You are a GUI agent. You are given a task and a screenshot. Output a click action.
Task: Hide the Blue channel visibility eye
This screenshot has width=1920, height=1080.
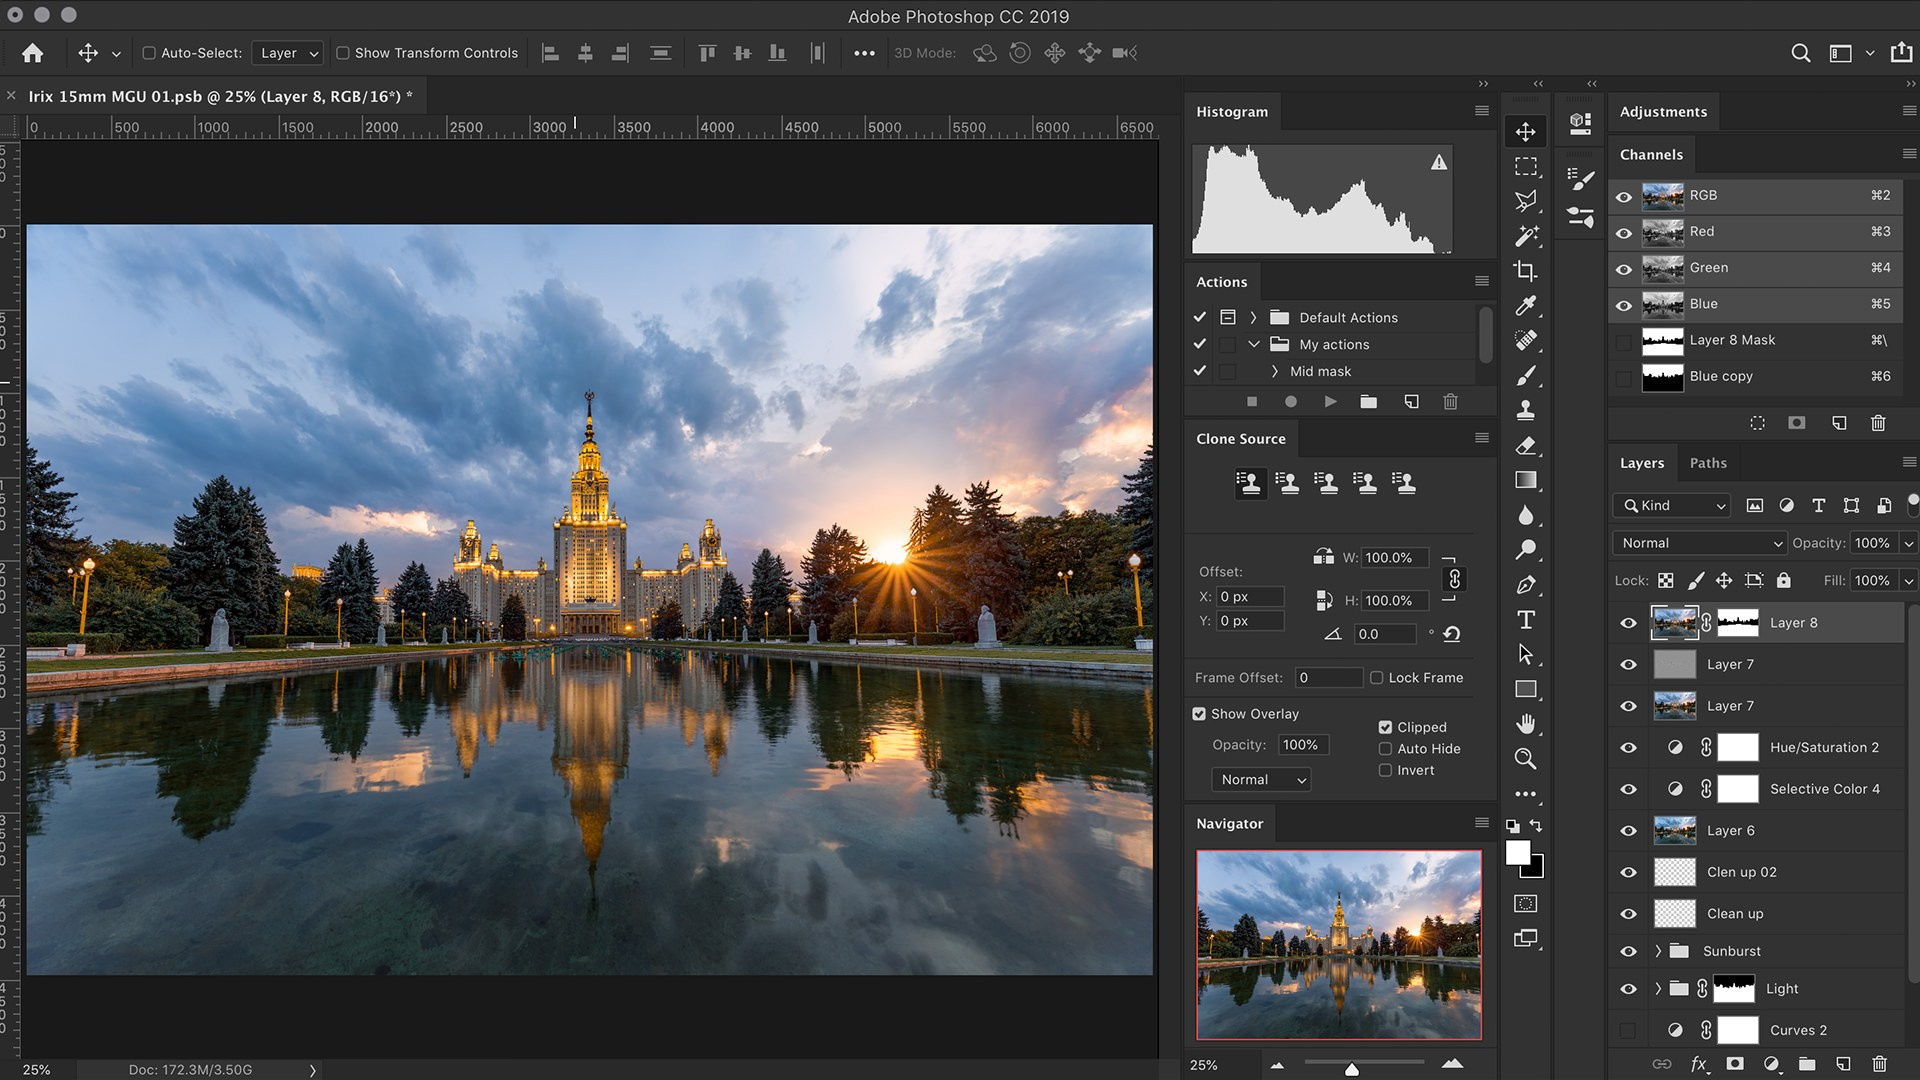(x=1624, y=304)
